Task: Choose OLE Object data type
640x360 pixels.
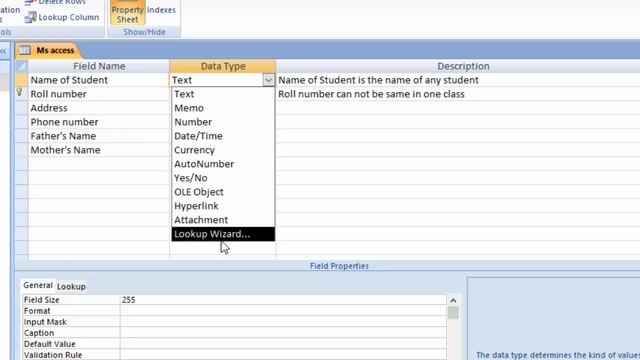Action: (x=223, y=192)
